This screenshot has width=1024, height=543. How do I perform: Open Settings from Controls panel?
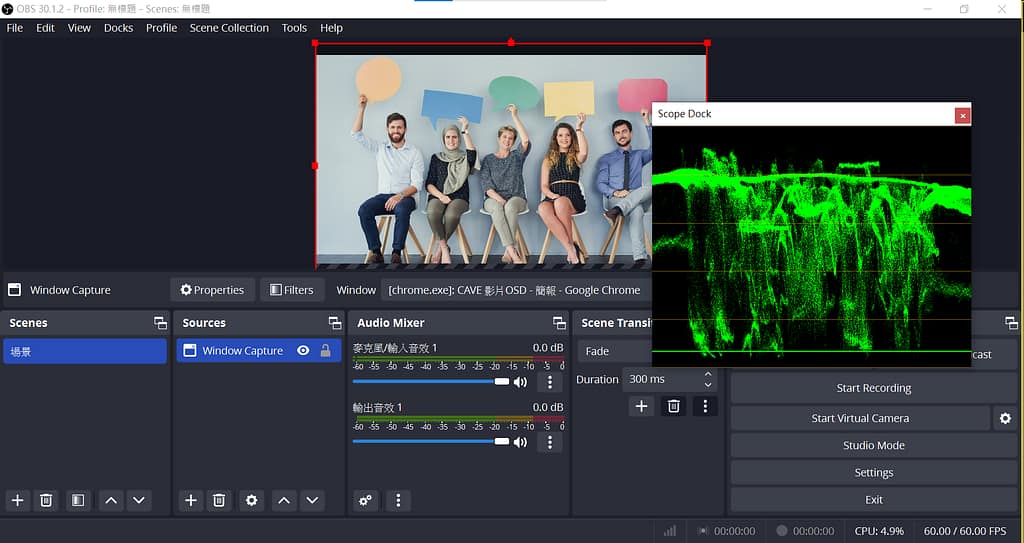[874, 472]
